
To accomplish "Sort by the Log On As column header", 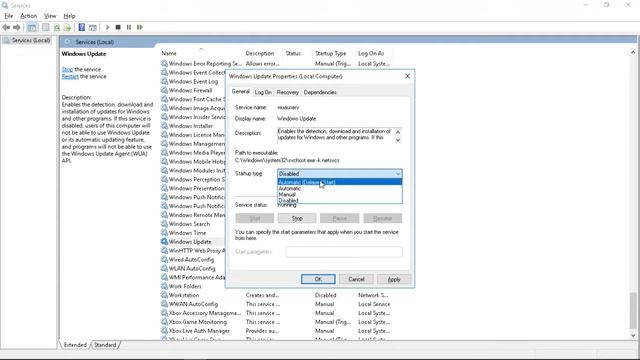I will coord(373,53).
